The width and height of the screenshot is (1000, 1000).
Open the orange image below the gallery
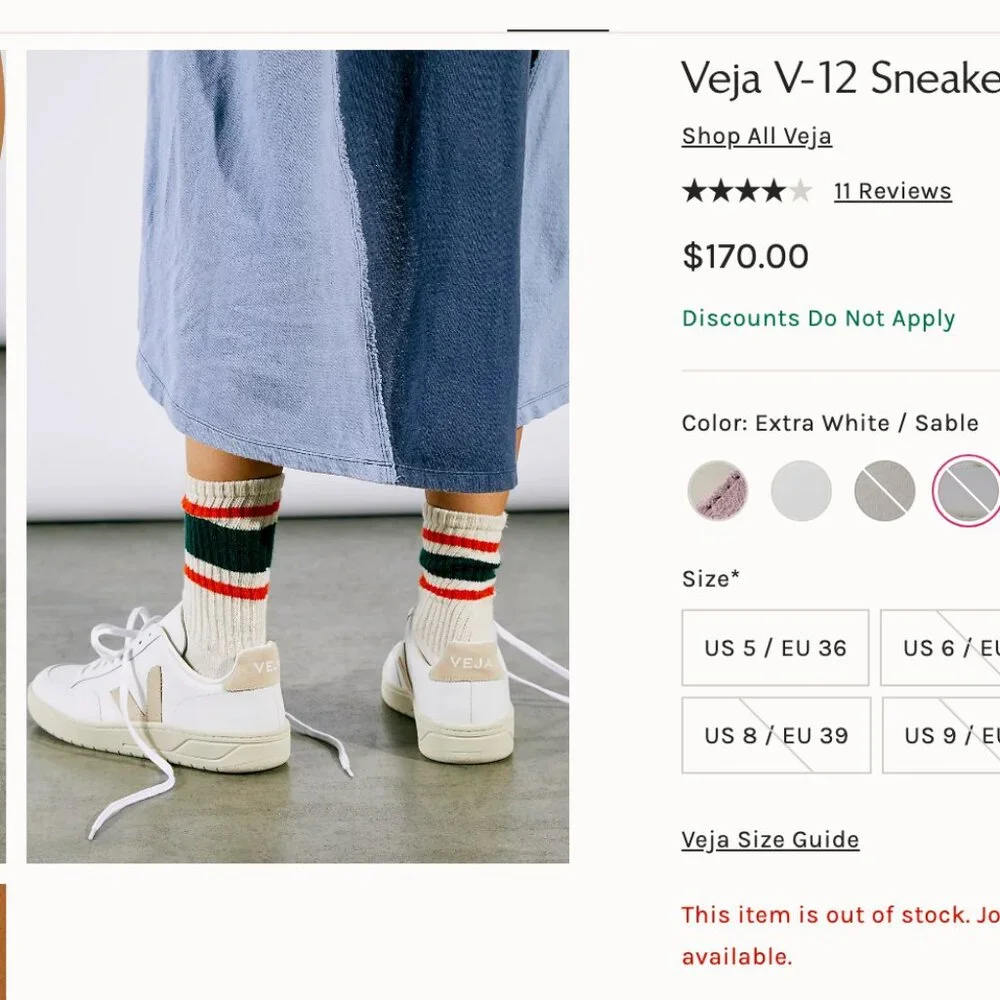(3, 940)
